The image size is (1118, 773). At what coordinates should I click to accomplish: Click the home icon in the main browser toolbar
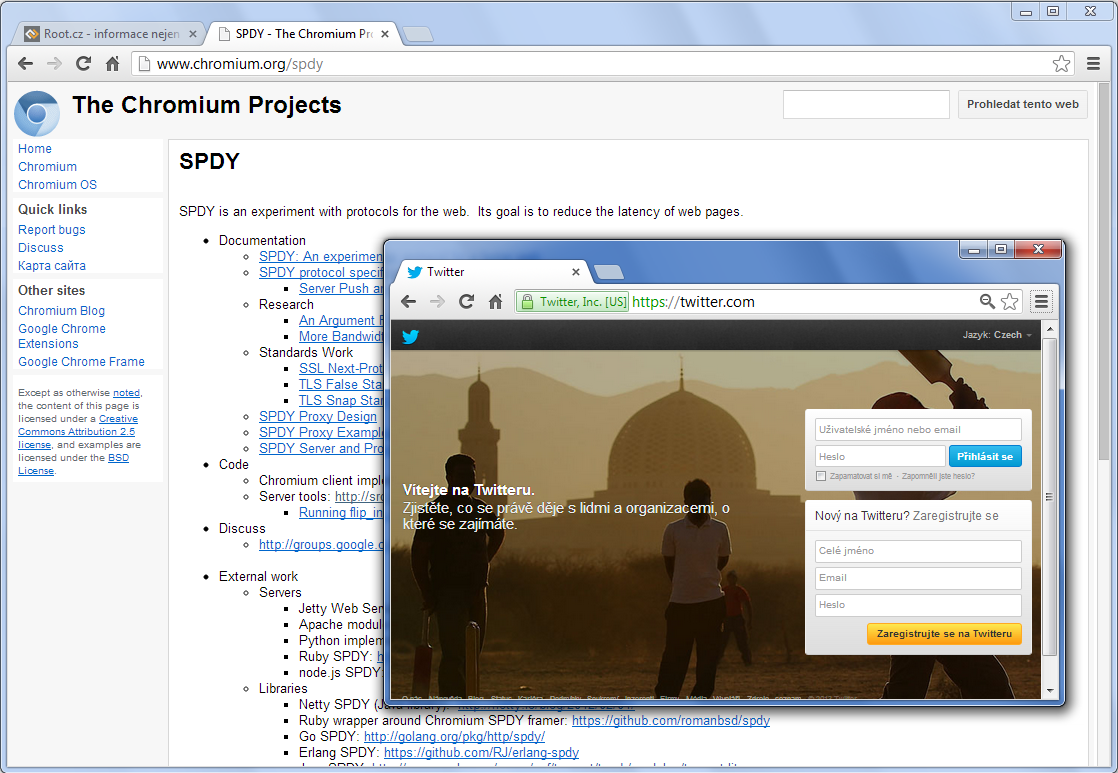(113, 62)
